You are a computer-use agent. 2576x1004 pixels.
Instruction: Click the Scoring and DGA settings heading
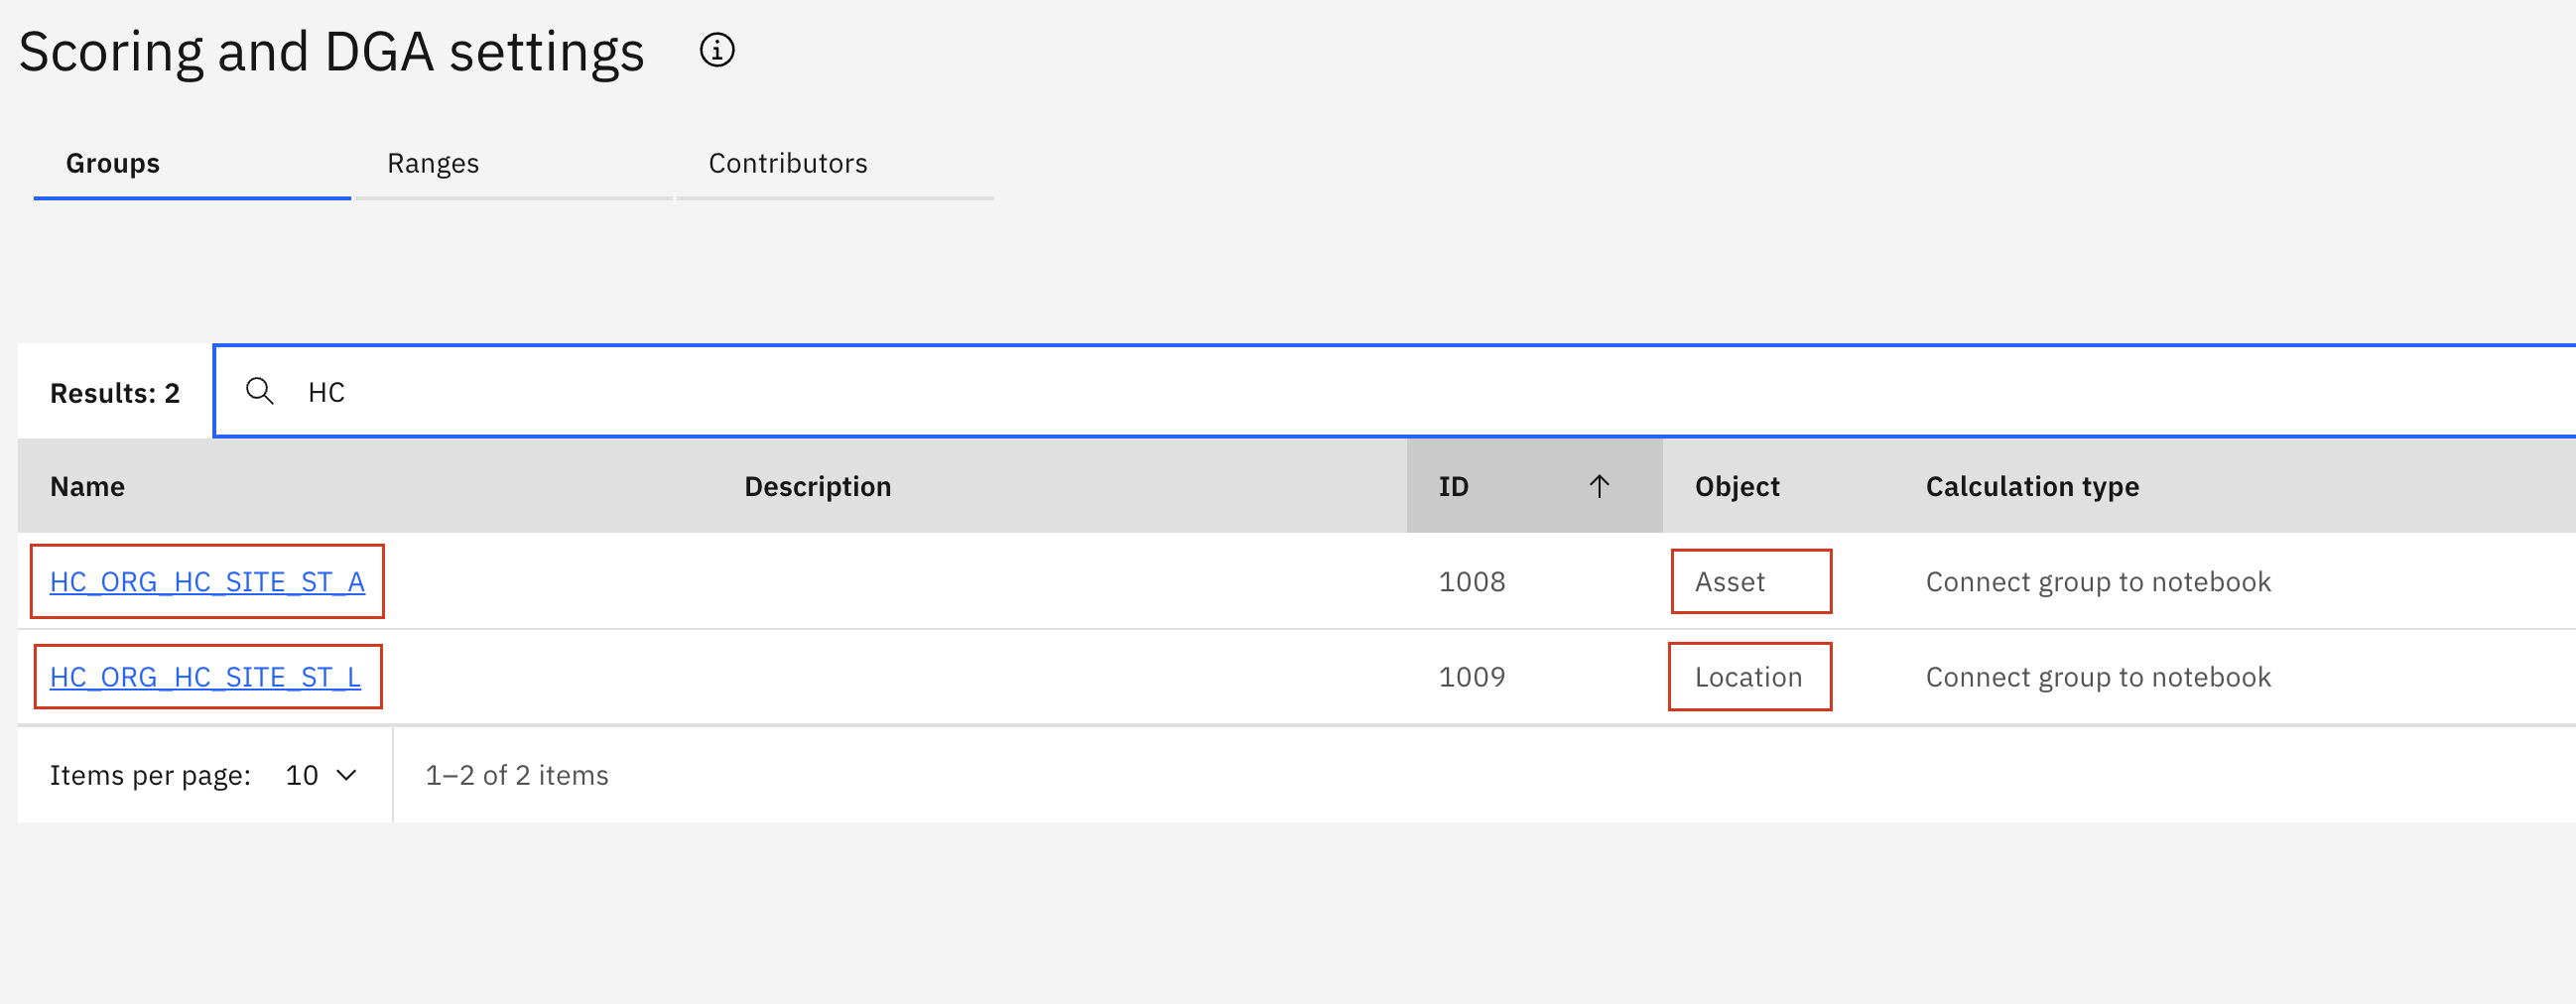click(x=331, y=51)
